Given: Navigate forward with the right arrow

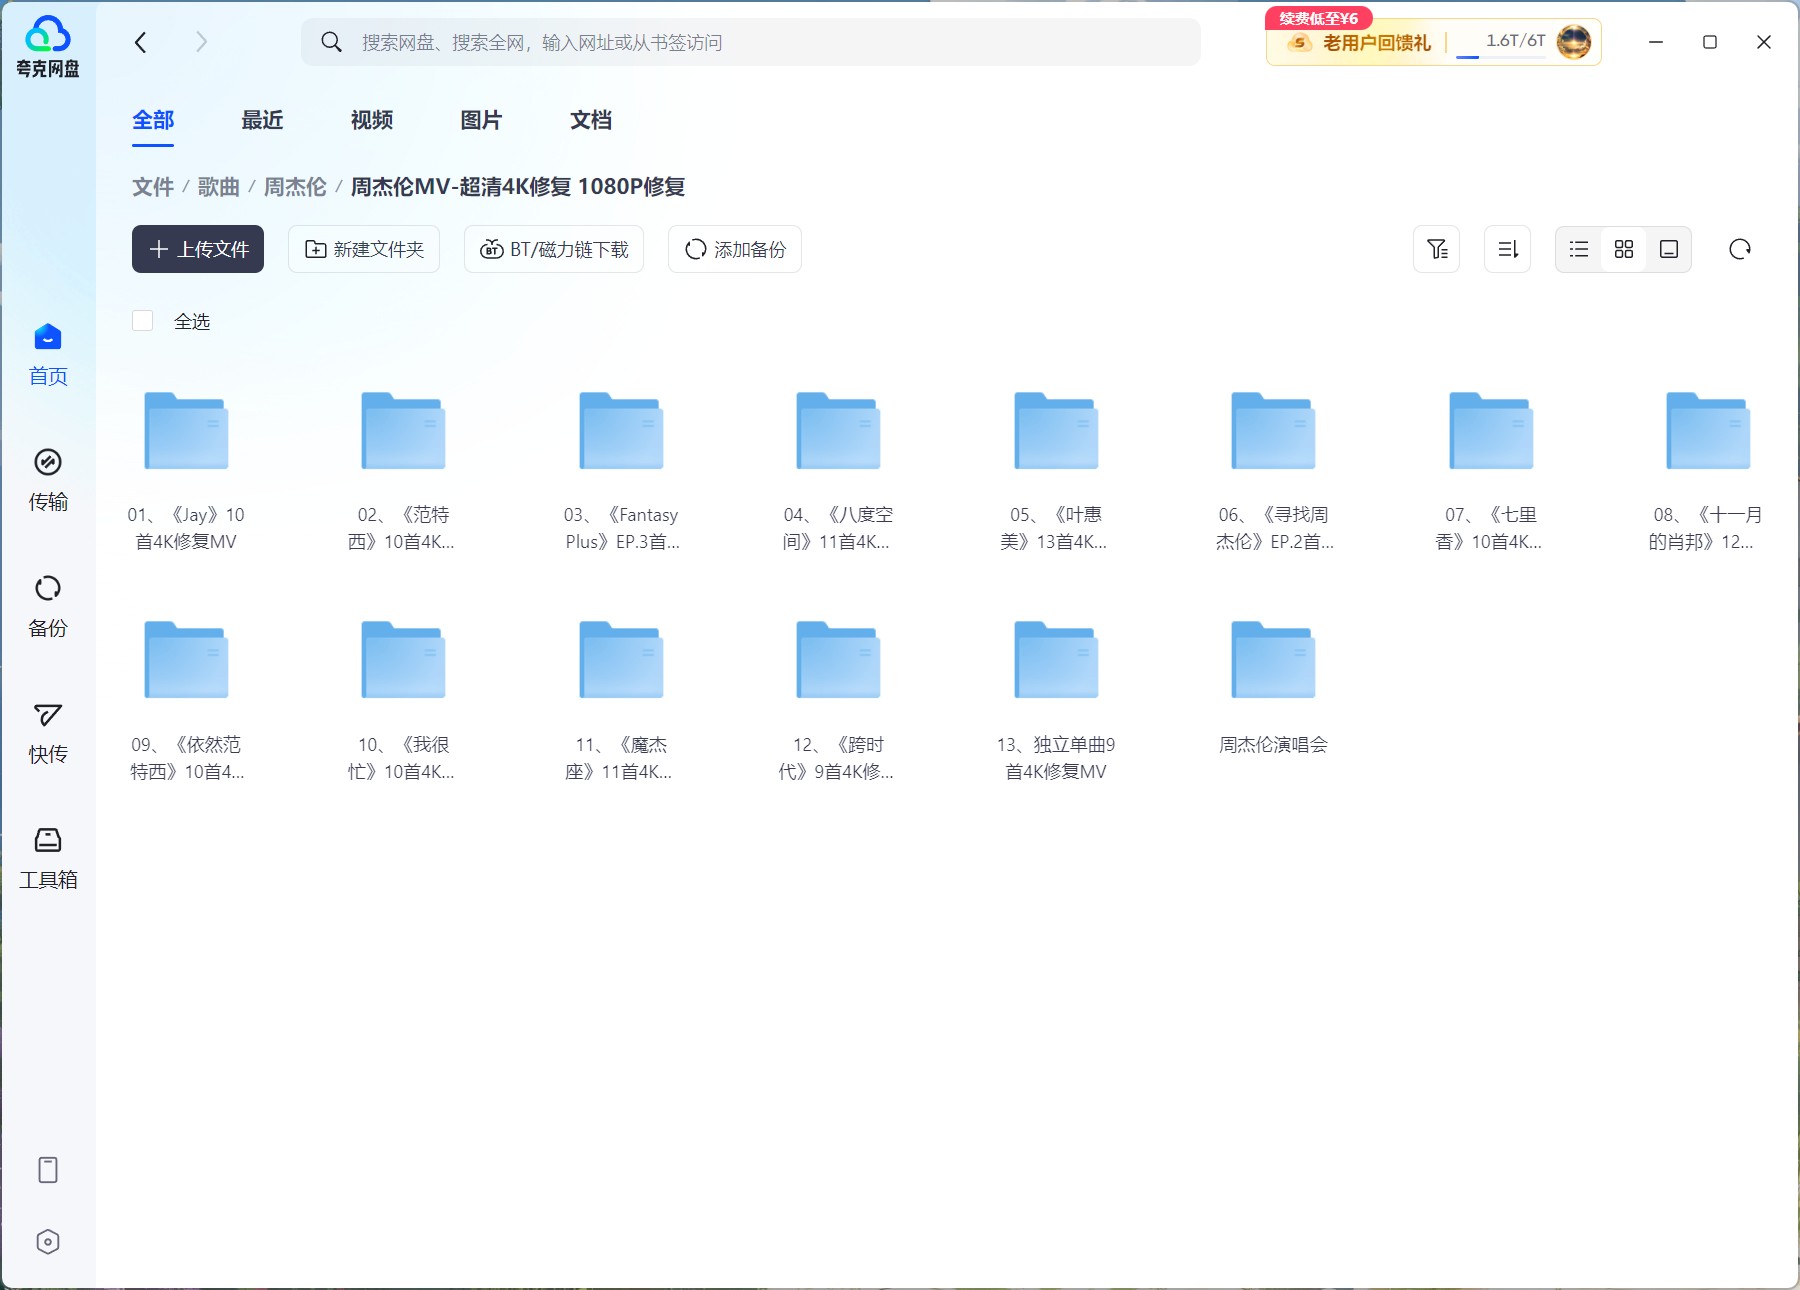Looking at the screenshot, I should (x=201, y=42).
